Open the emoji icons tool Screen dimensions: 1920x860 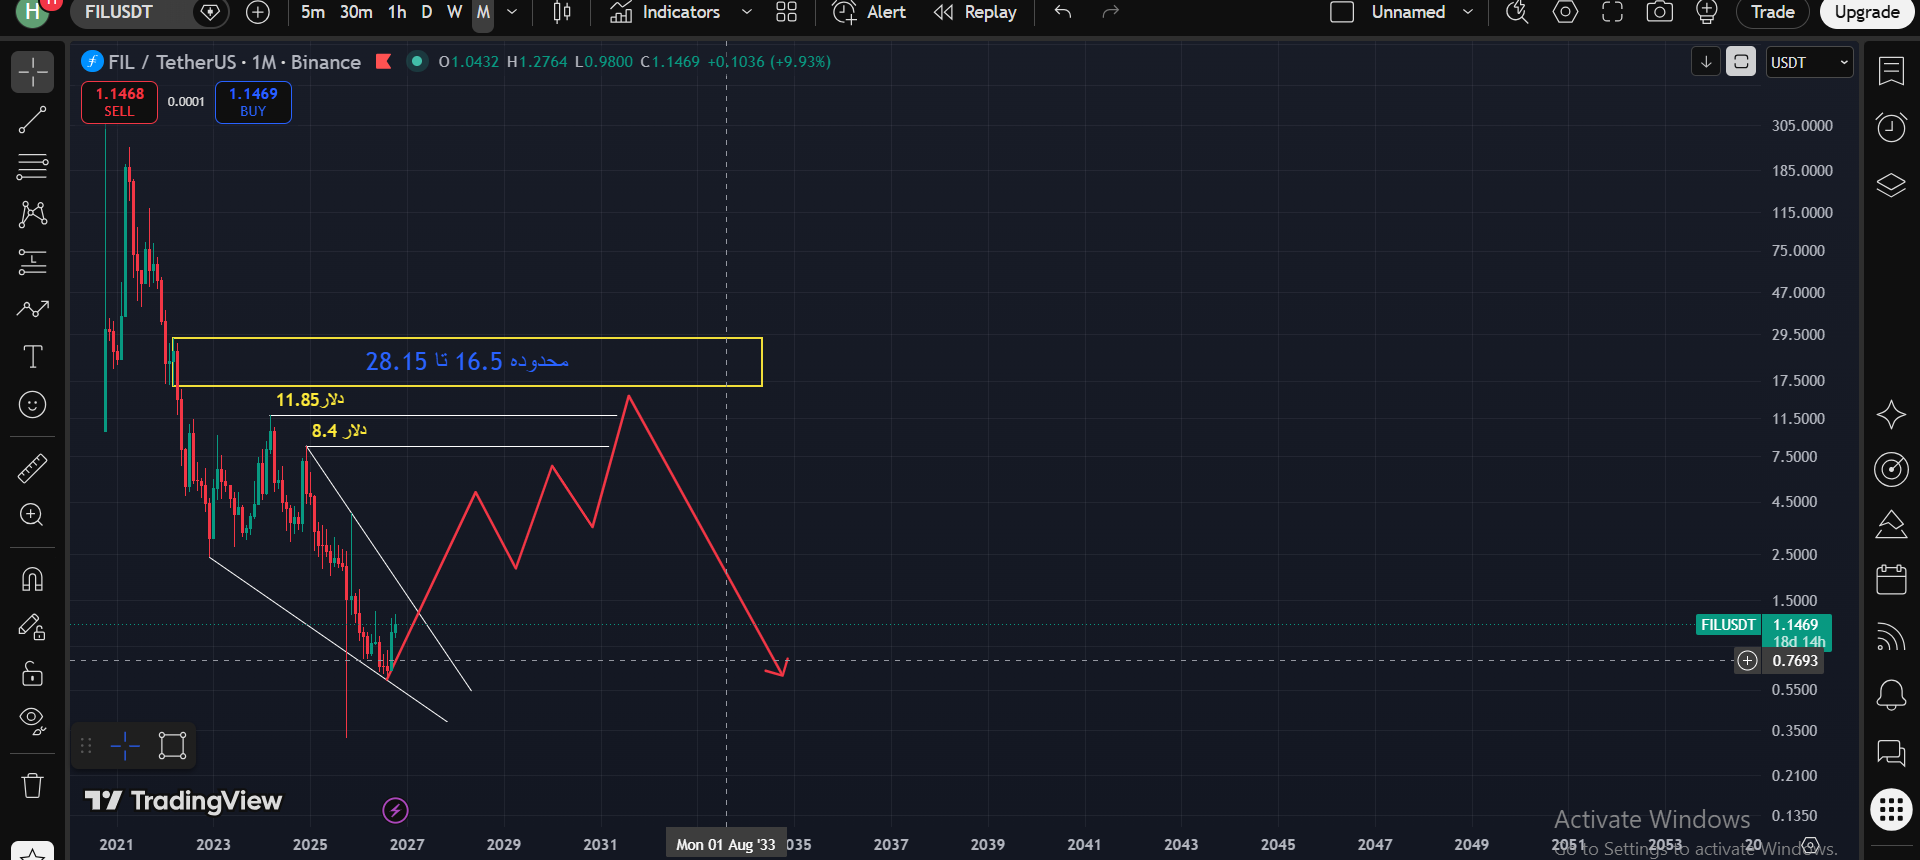pos(32,405)
